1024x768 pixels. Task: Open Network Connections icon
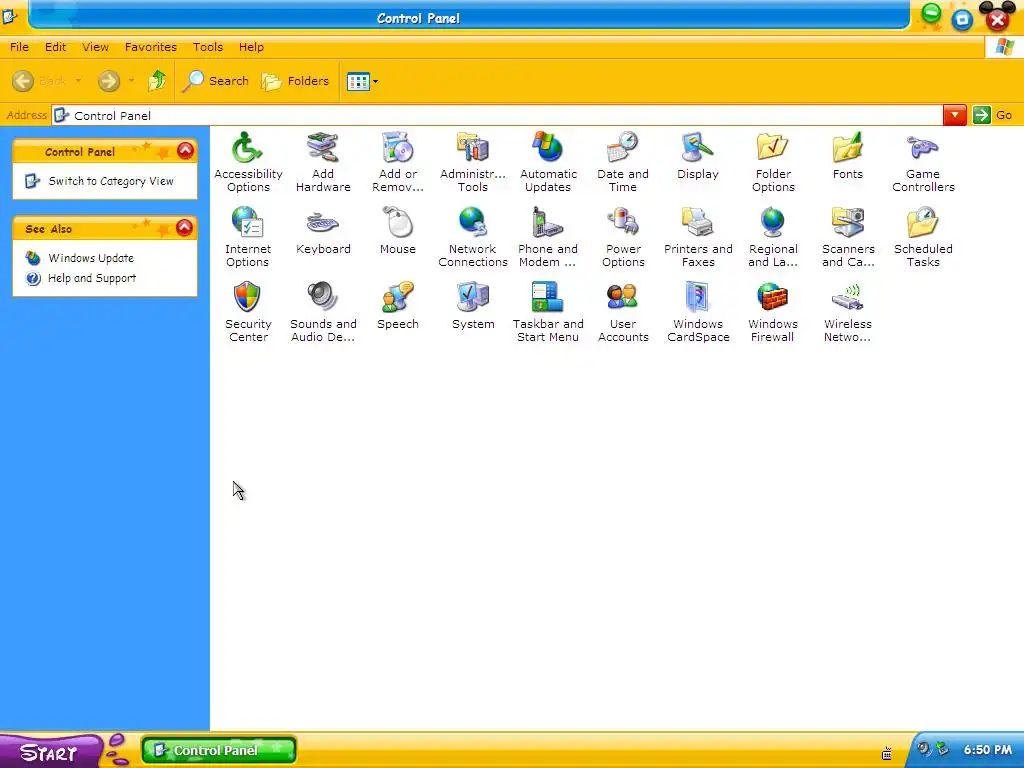(473, 236)
